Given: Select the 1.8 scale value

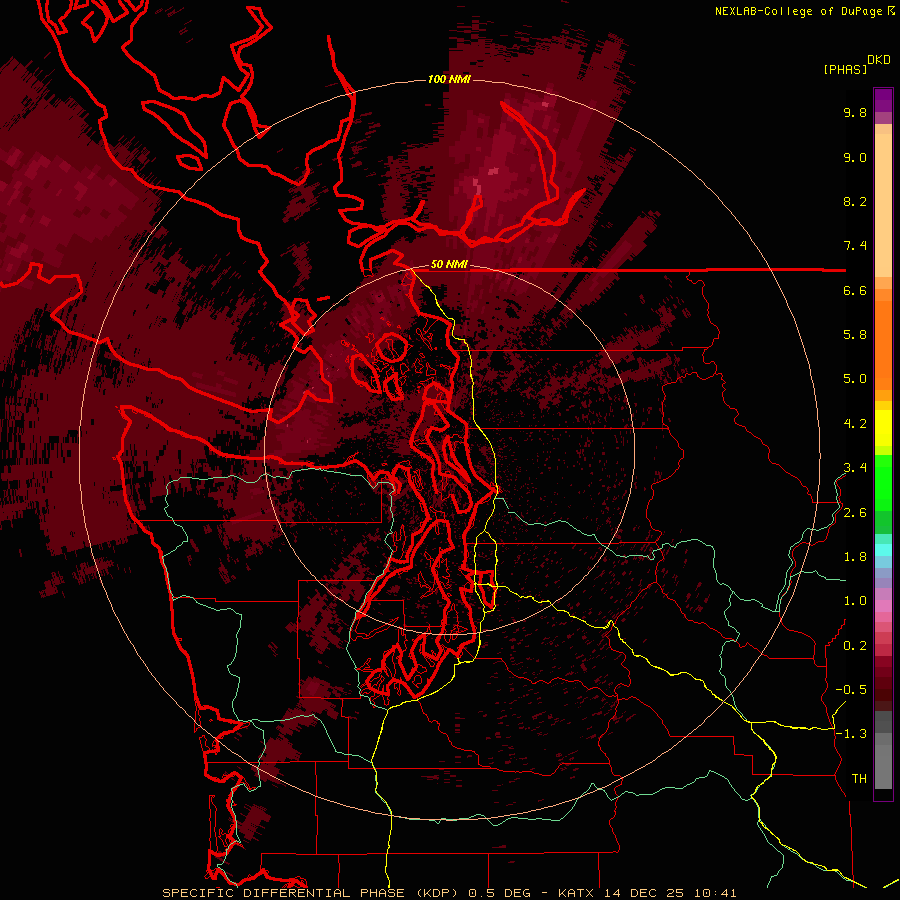Looking at the screenshot, I should click(x=855, y=557).
